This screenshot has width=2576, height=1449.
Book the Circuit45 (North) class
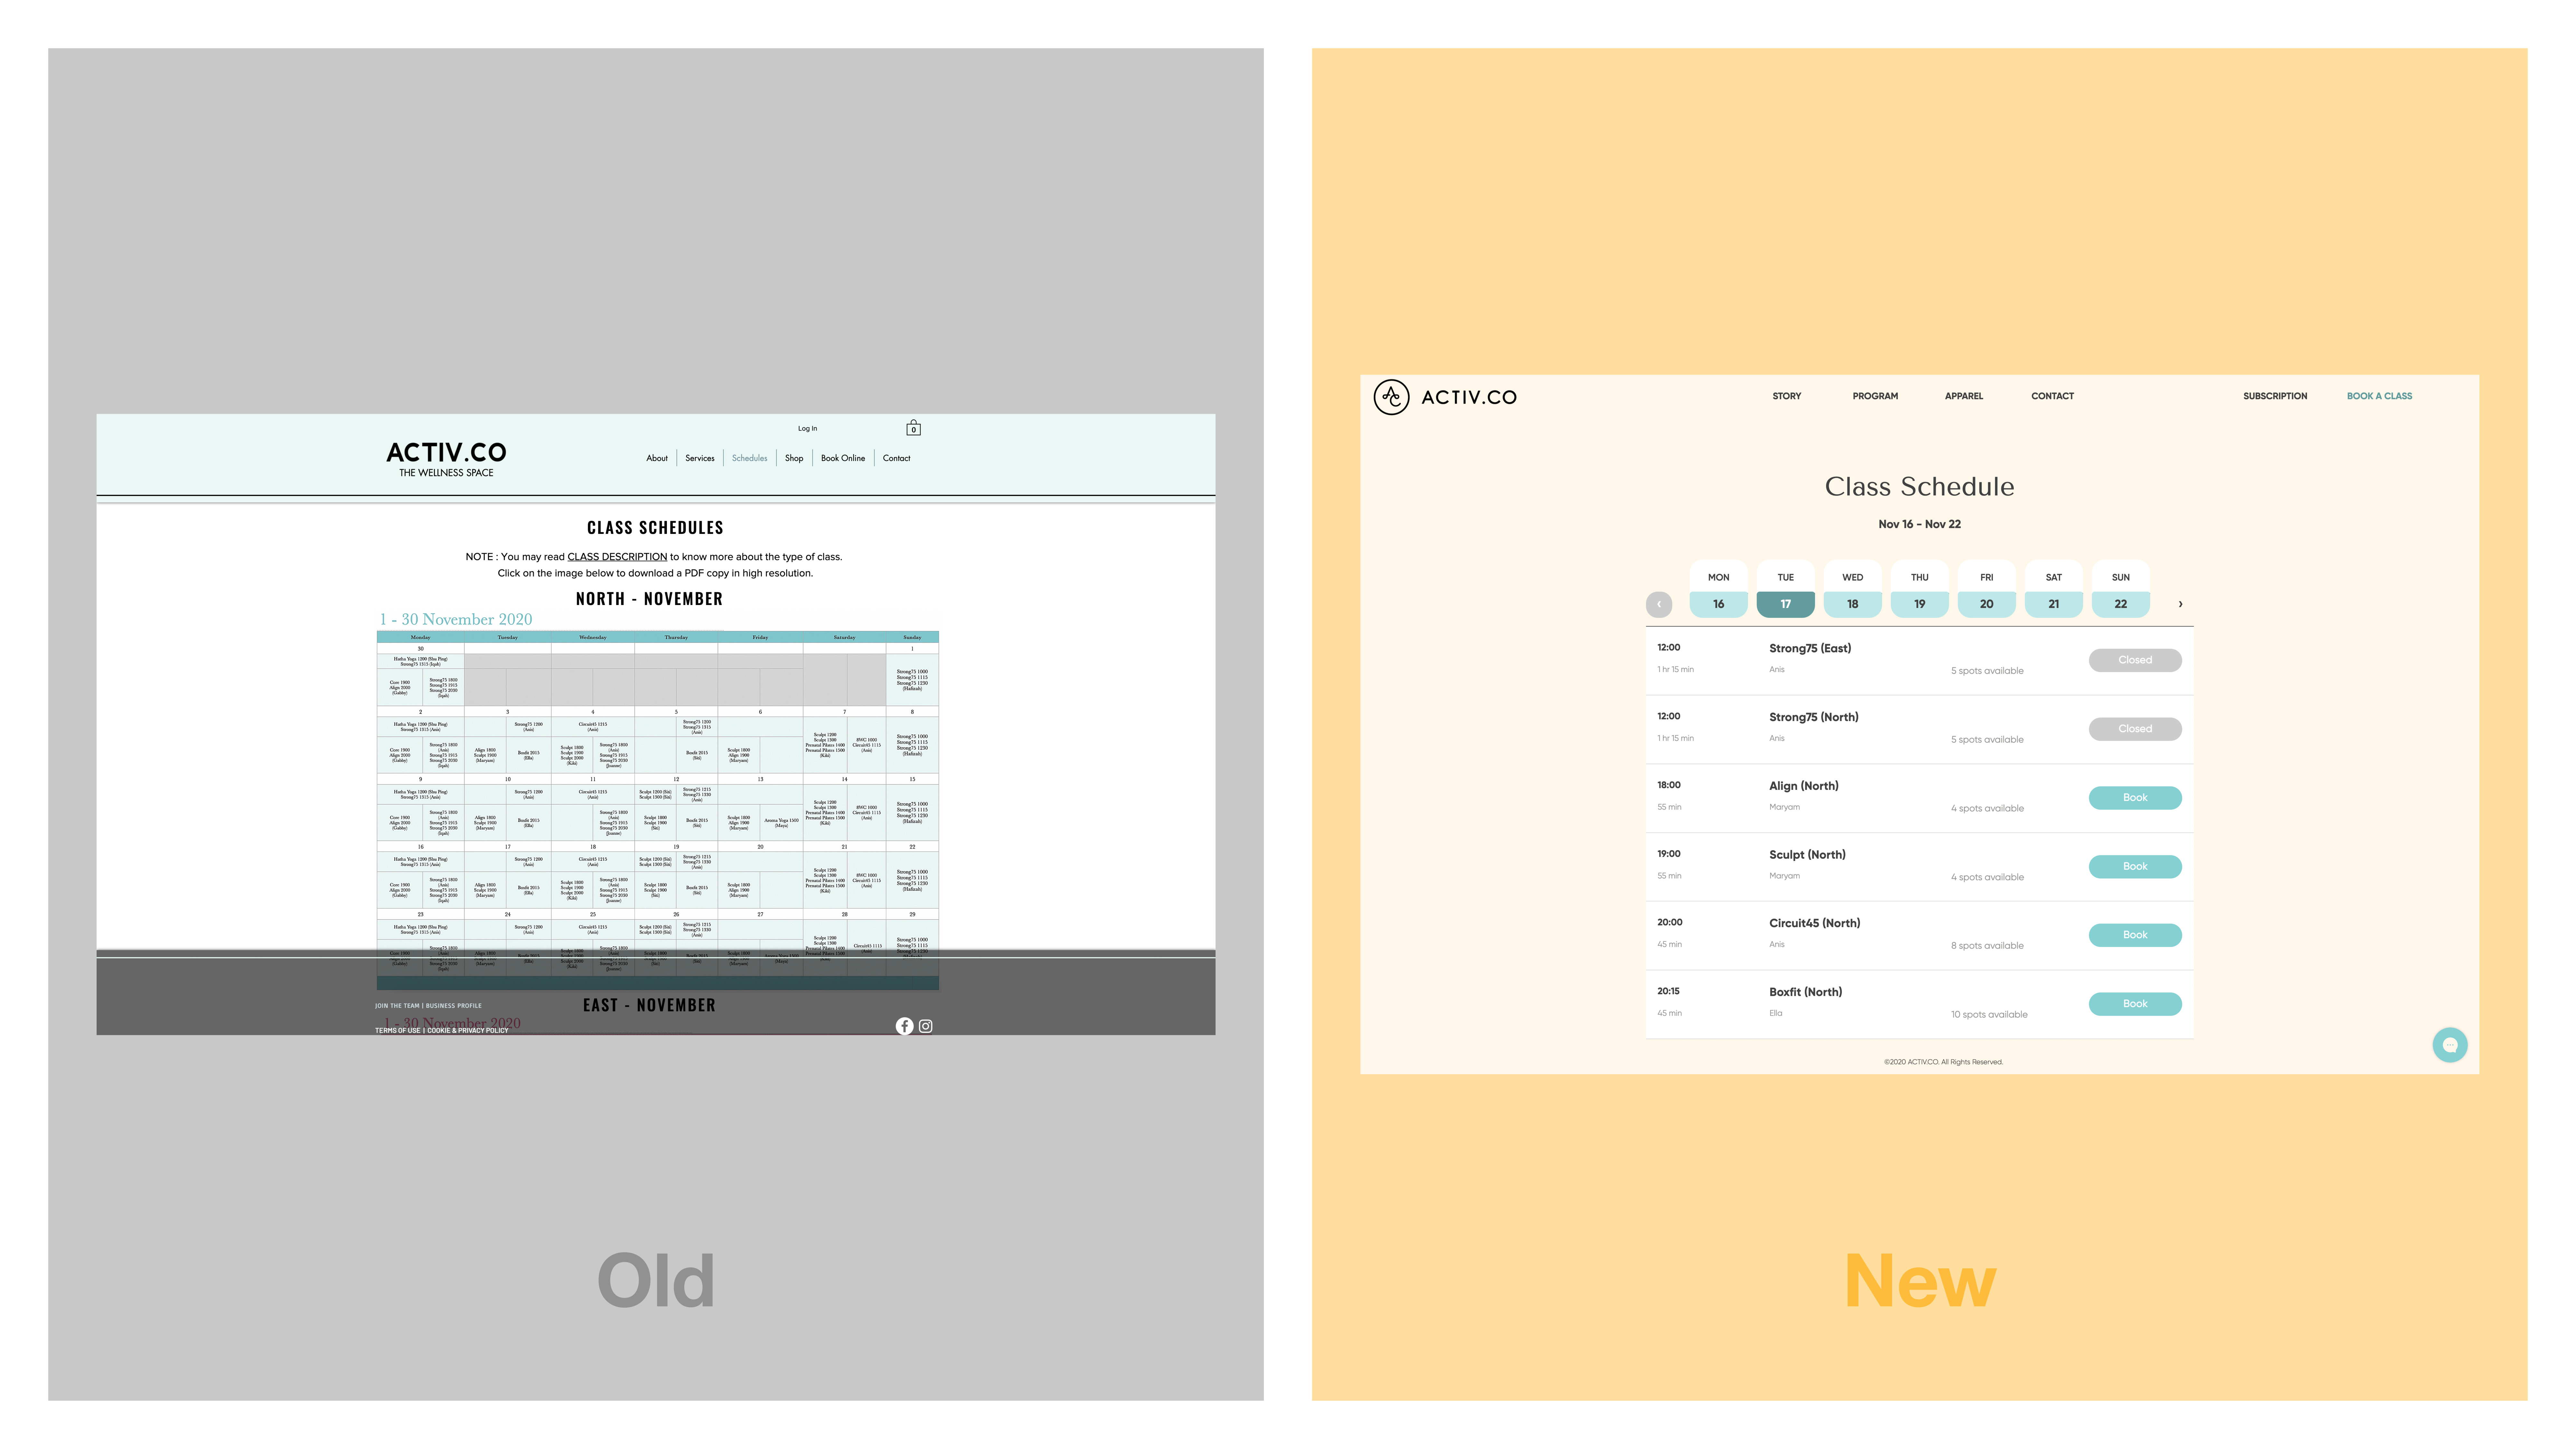point(2135,935)
